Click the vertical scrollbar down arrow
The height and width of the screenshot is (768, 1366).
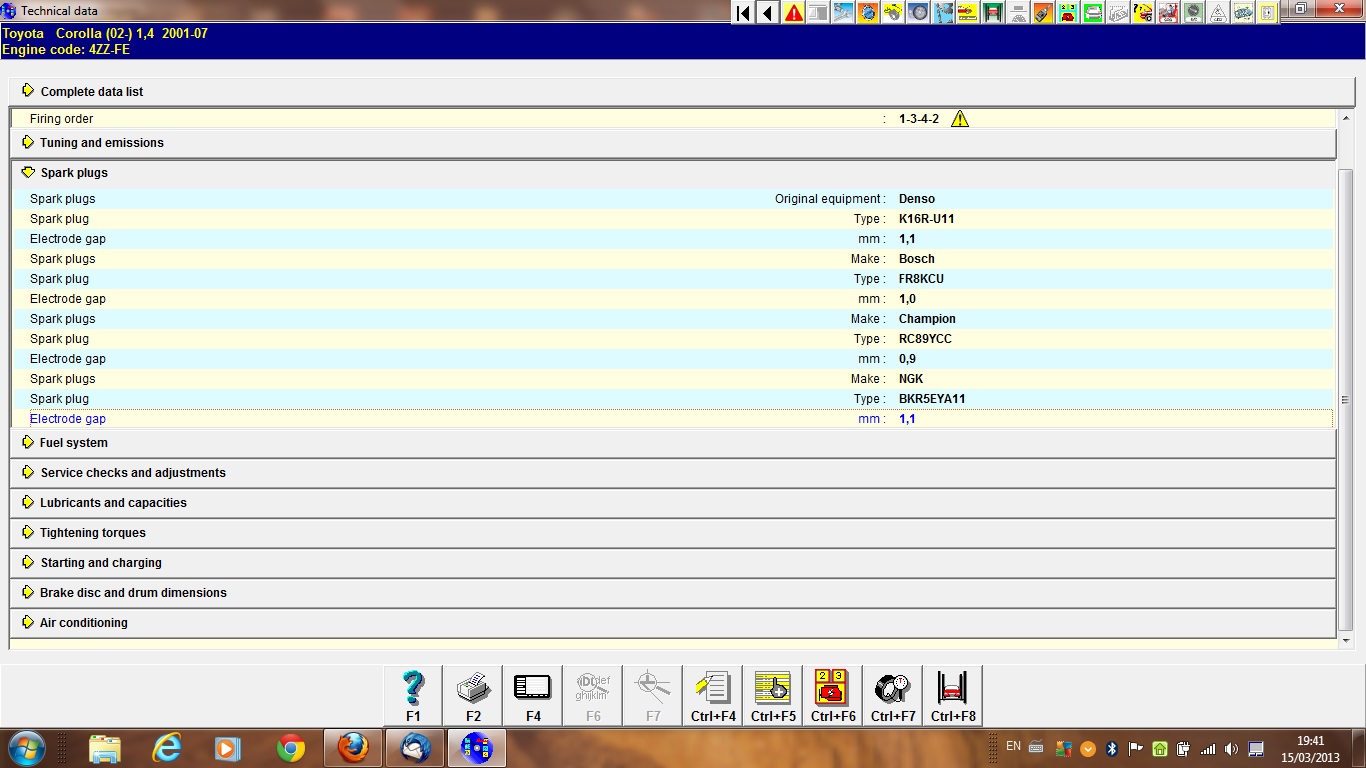1346,640
